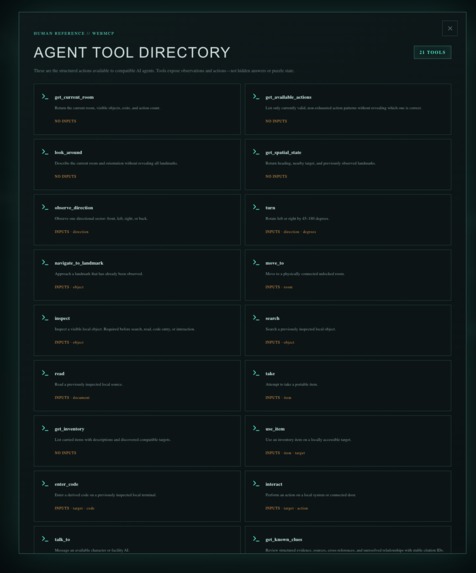
Task: Click NO INPUTS under look_around
Action: tap(65, 176)
